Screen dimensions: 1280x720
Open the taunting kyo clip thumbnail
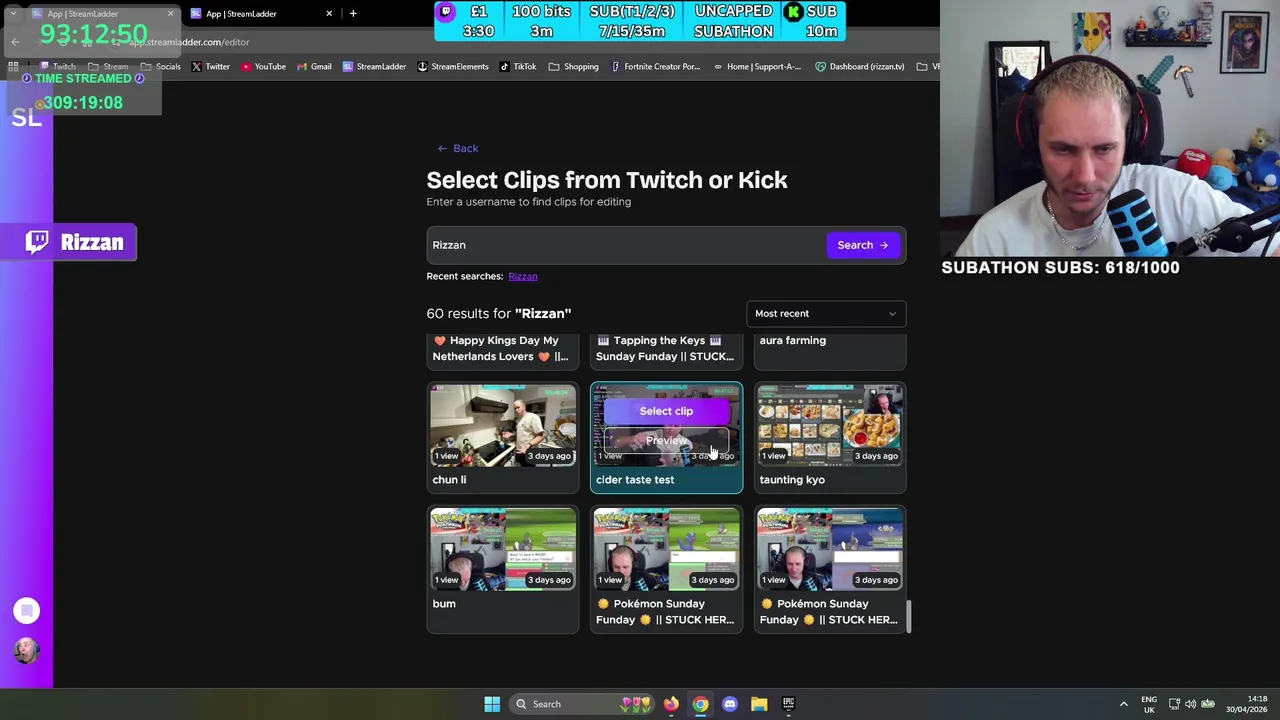[830, 426]
